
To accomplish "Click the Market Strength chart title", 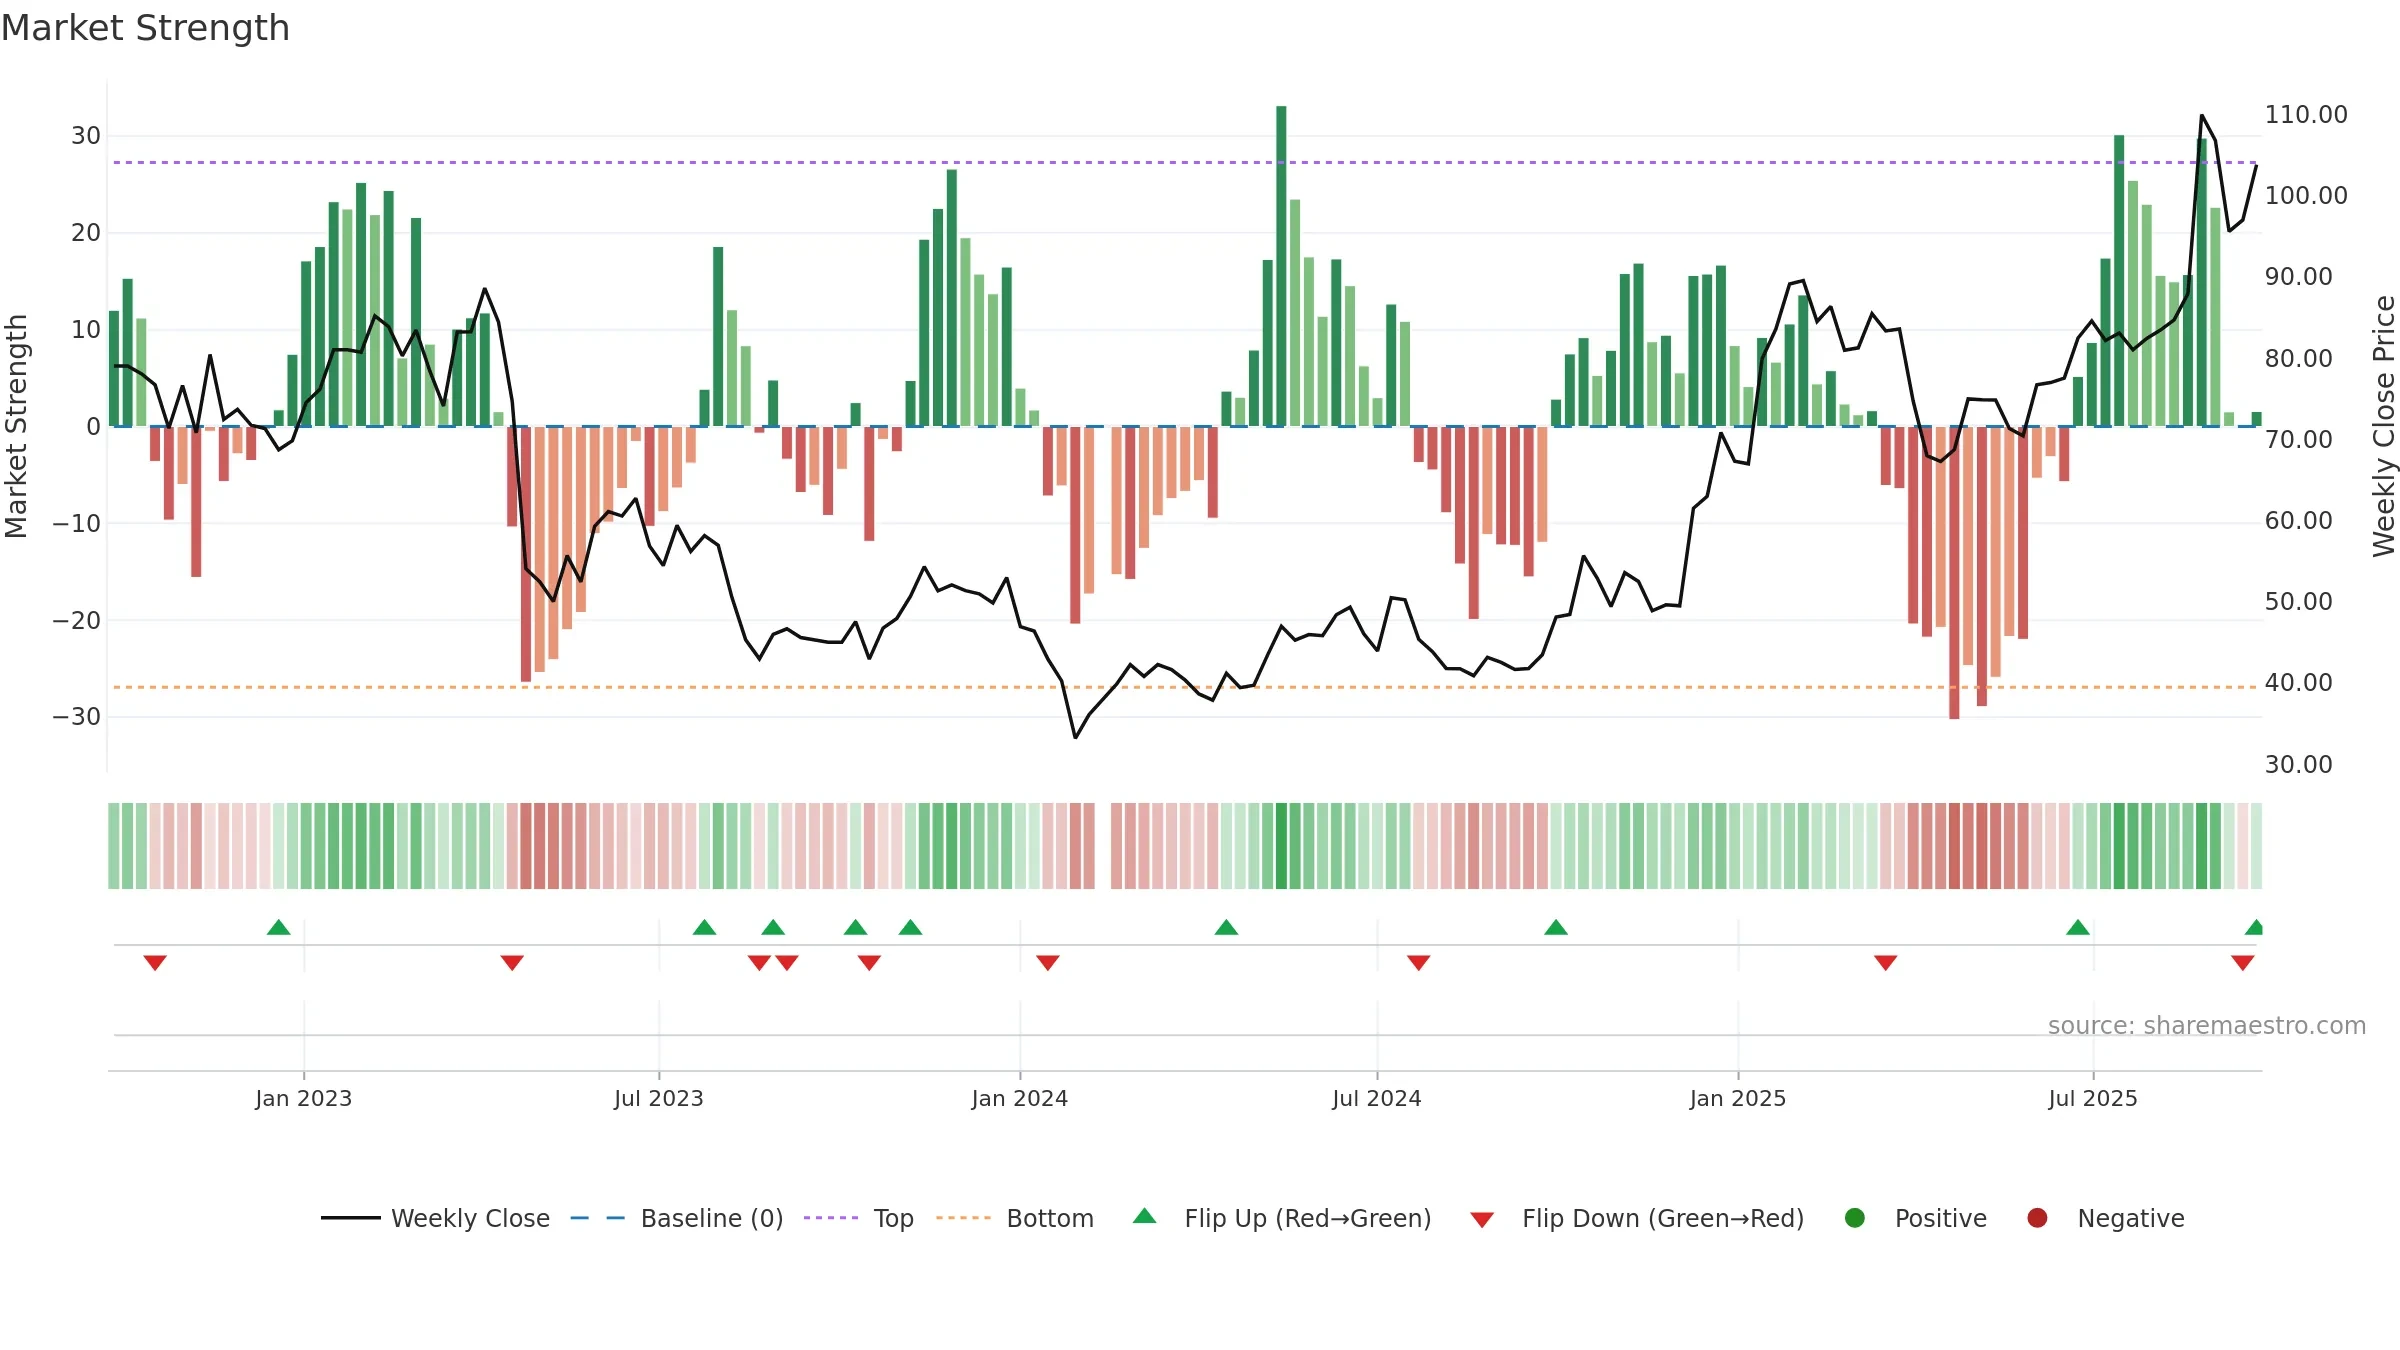I will 145,28.
